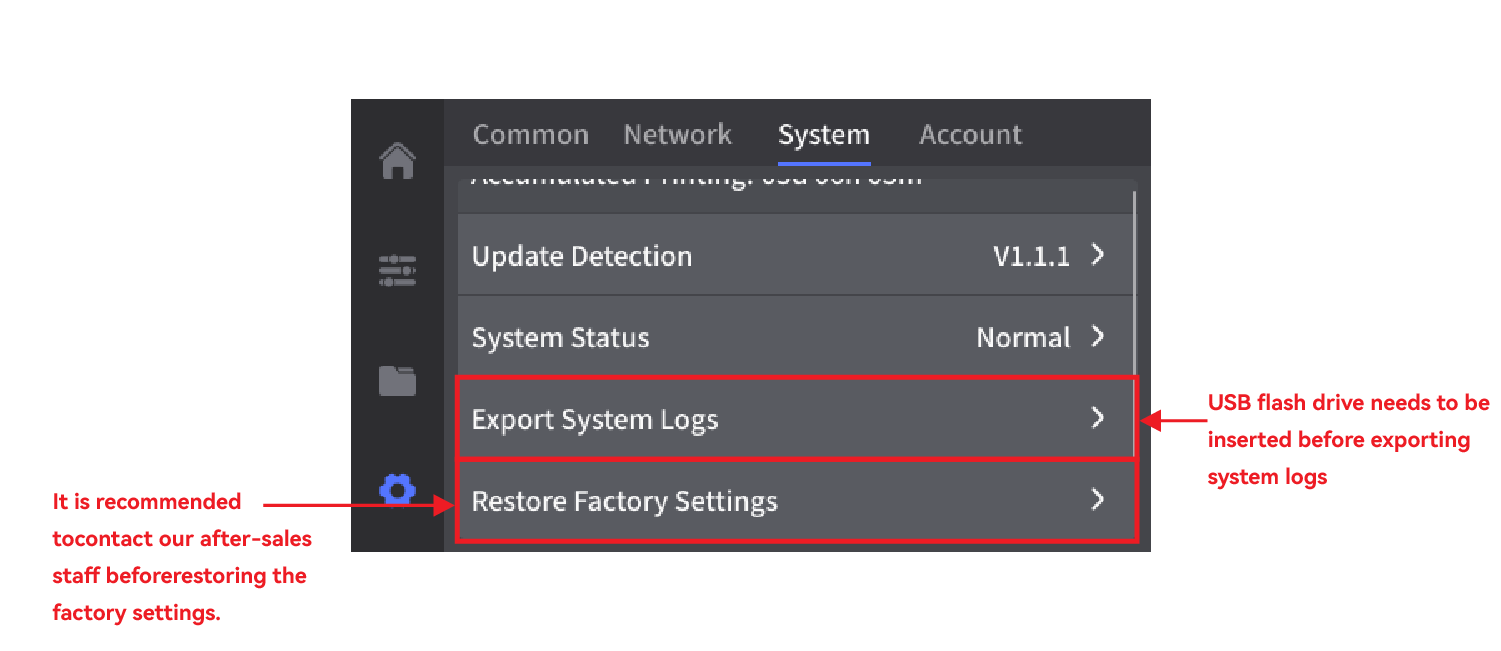Click the V1.1.1 version label

tap(1031, 256)
